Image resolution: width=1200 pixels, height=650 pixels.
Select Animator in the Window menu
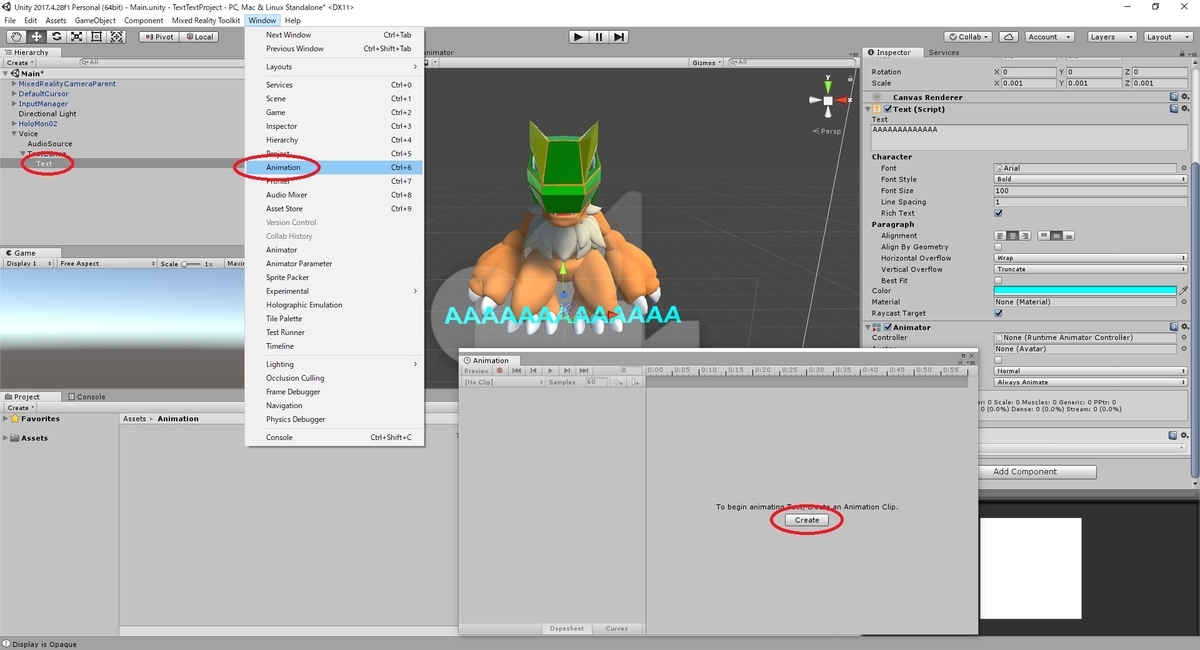point(334,250)
